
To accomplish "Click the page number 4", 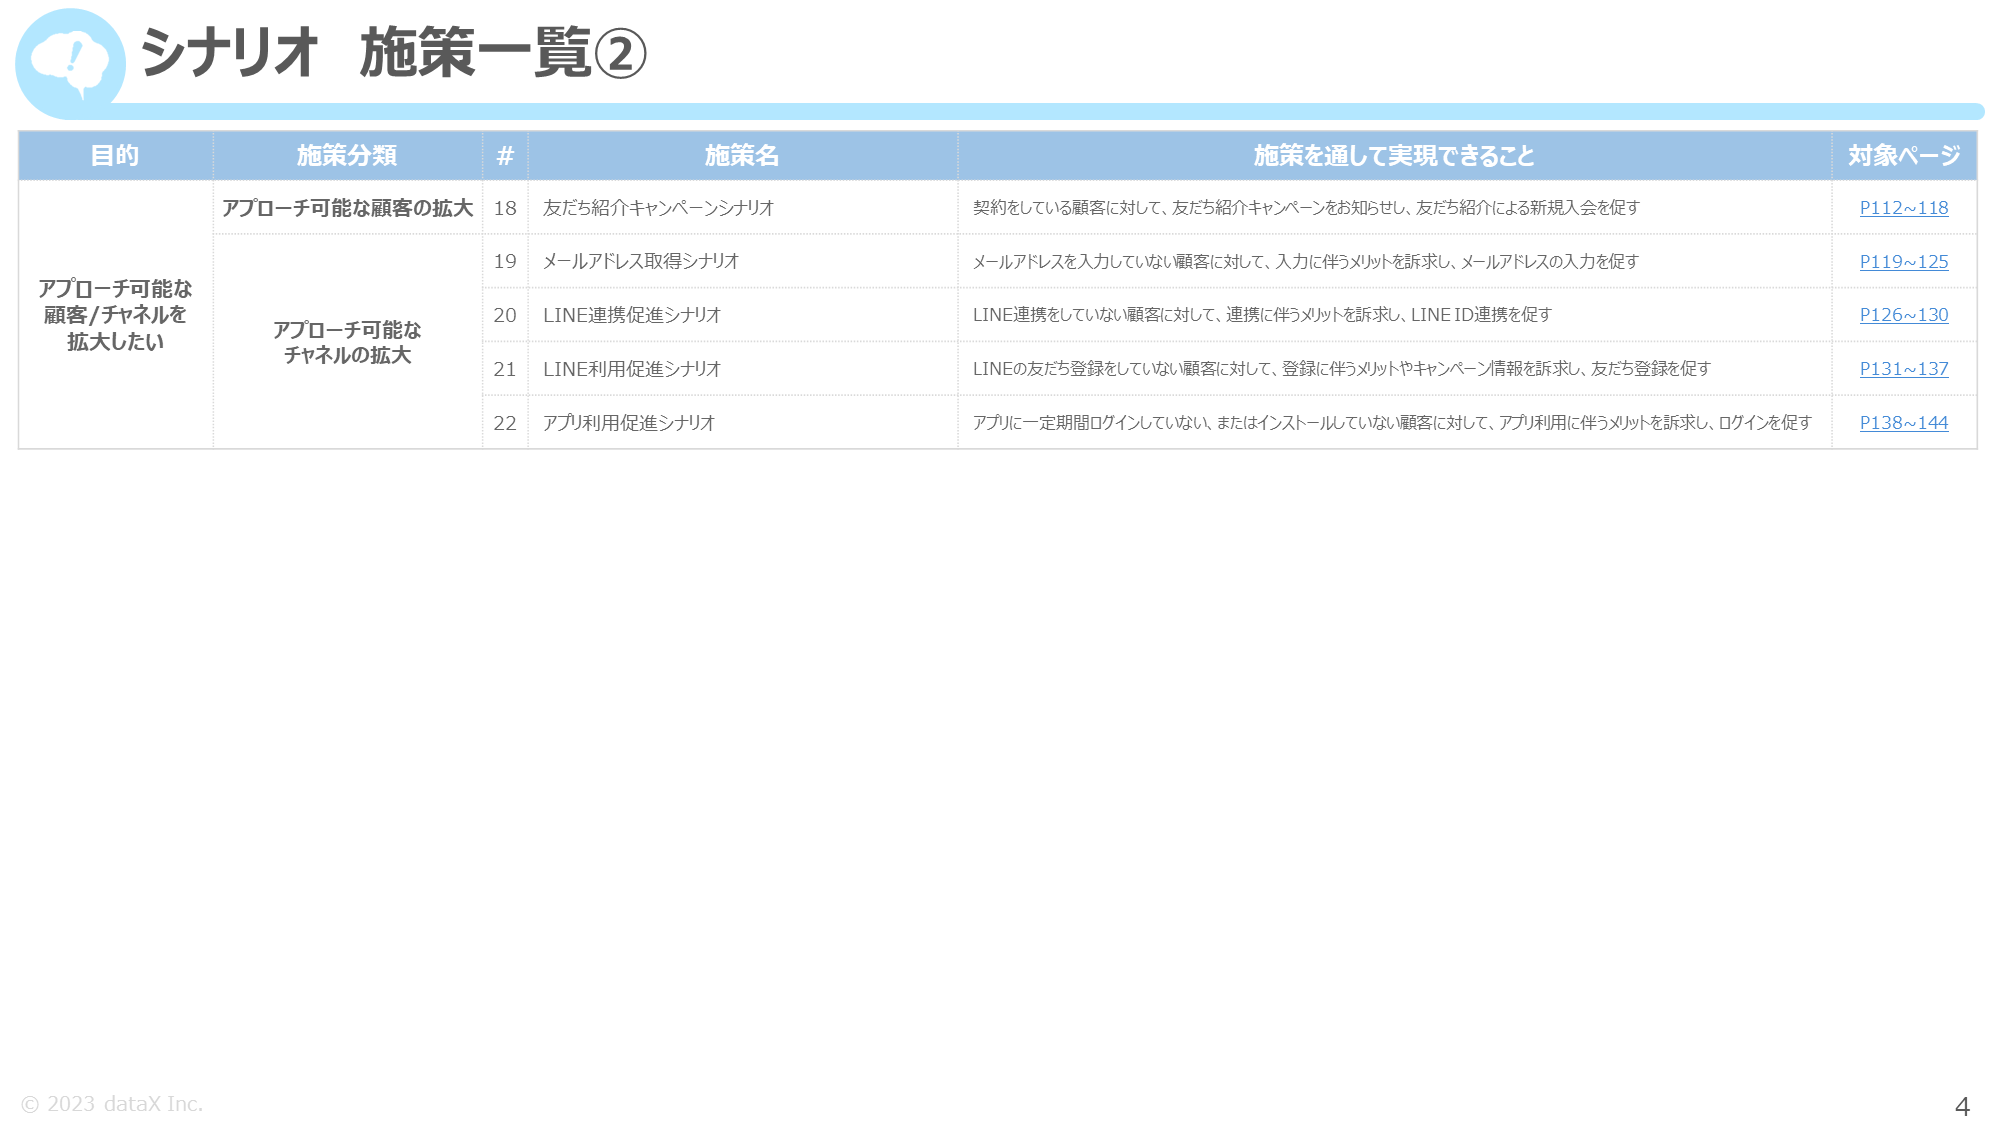I will point(1962,1107).
